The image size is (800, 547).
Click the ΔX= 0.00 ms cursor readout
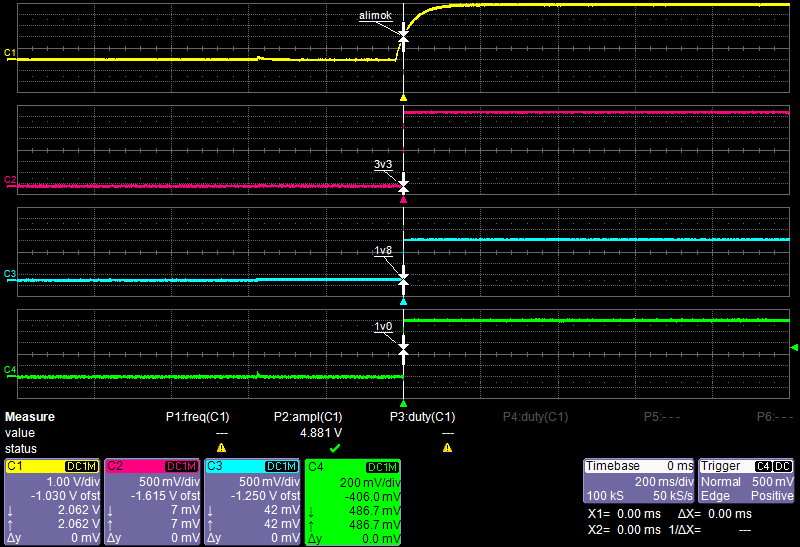click(715, 514)
